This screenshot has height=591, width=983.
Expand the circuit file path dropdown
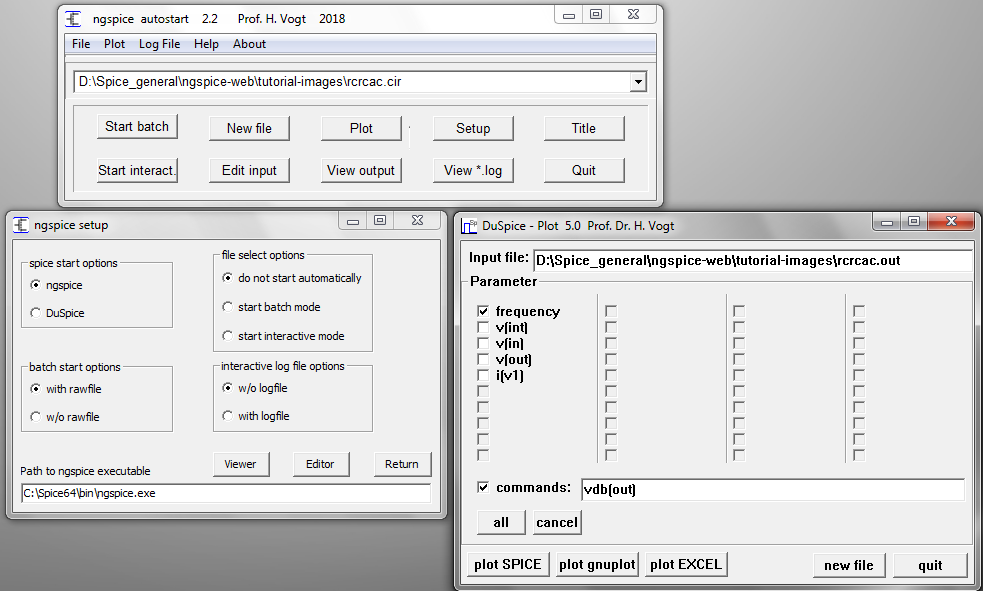click(x=638, y=82)
